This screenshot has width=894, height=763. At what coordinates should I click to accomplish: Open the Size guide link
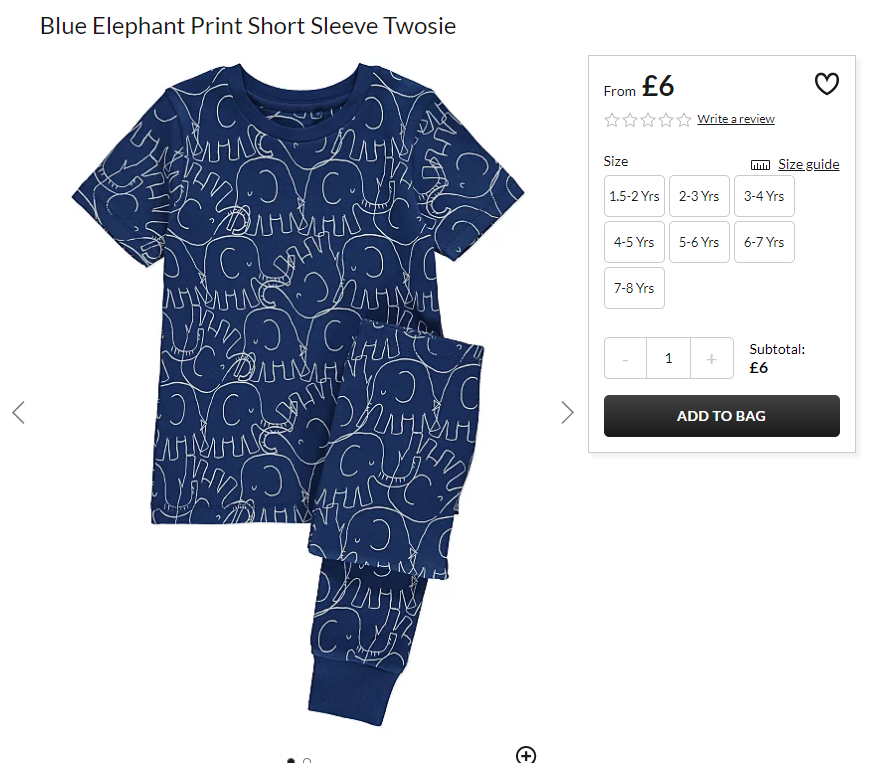coord(808,164)
